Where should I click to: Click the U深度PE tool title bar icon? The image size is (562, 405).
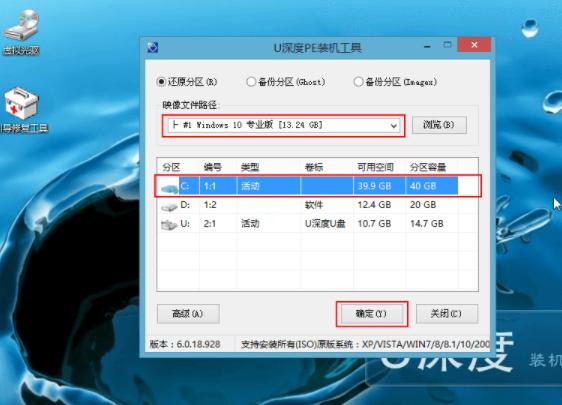pyautogui.click(x=153, y=47)
